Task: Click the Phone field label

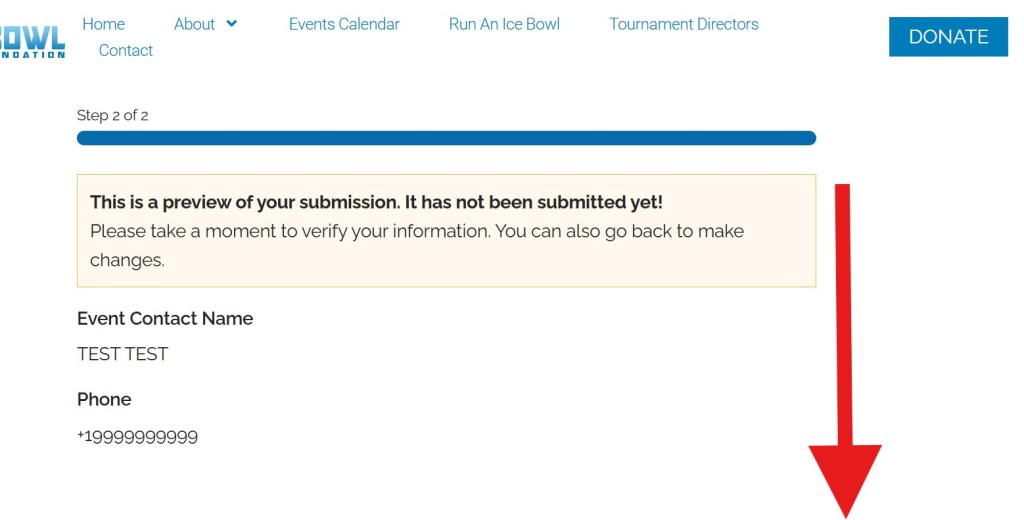Action: point(104,399)
